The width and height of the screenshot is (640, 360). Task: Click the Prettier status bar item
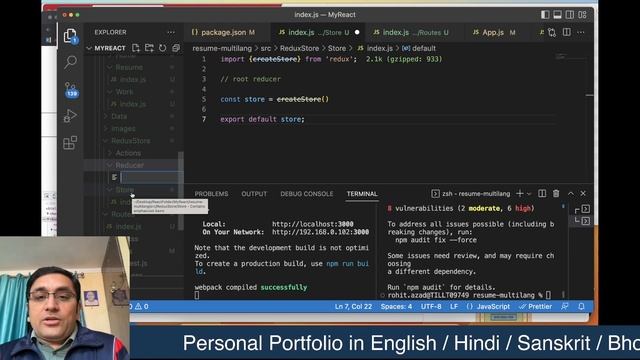click(x=535, y=307)
